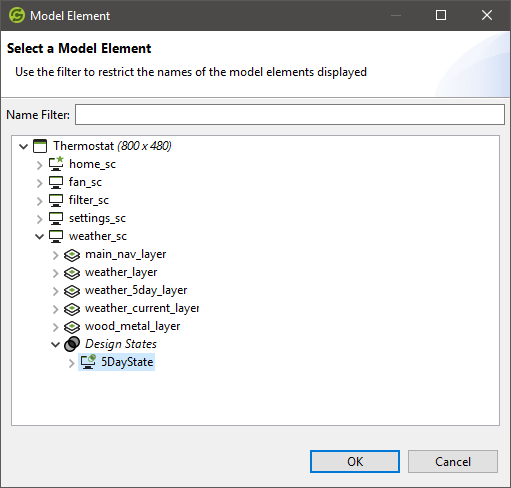Click the Design States overlapping circles icon
Image resolution: width=511 pixels, height=488 pixels.
[x=72, y=344]
